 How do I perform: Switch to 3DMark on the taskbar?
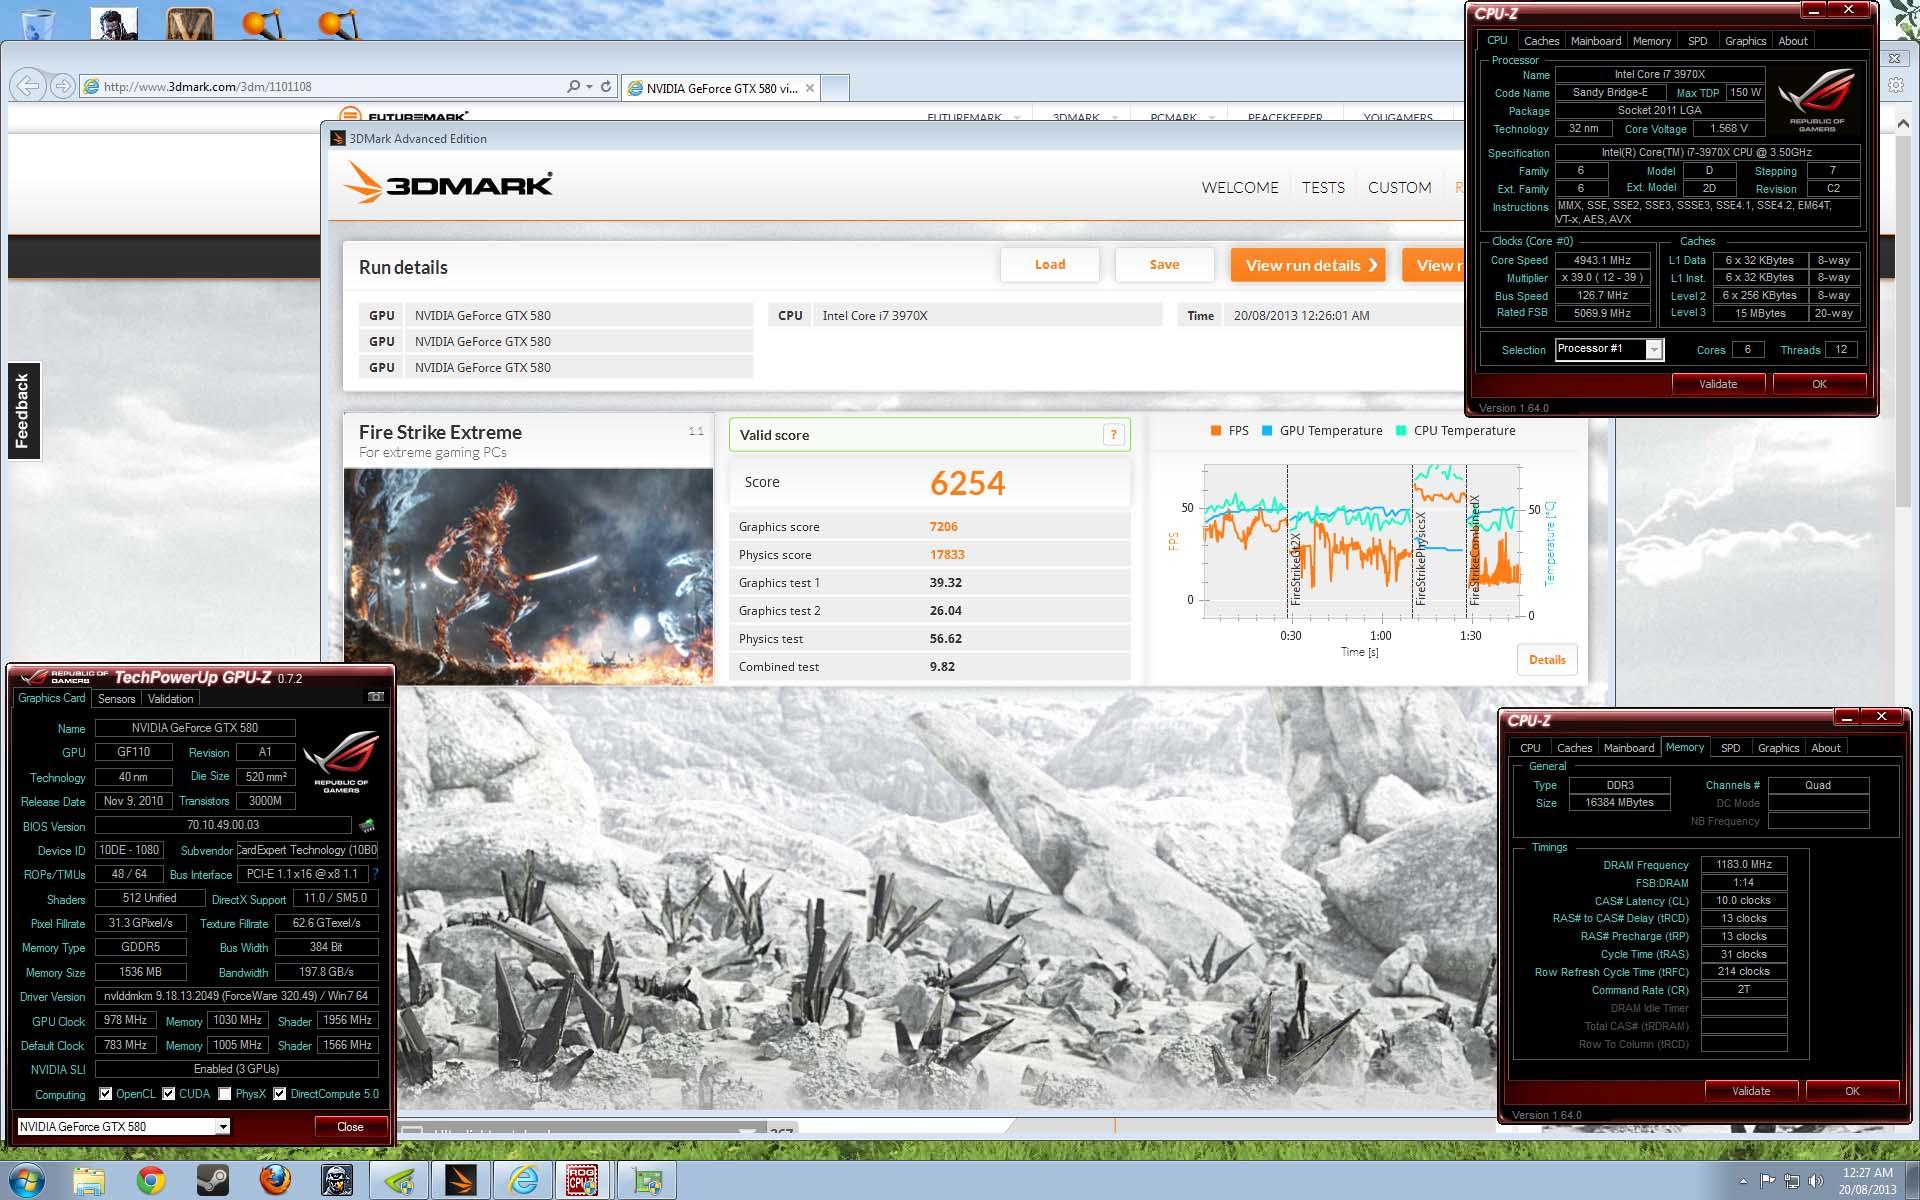click(461, 1181)
